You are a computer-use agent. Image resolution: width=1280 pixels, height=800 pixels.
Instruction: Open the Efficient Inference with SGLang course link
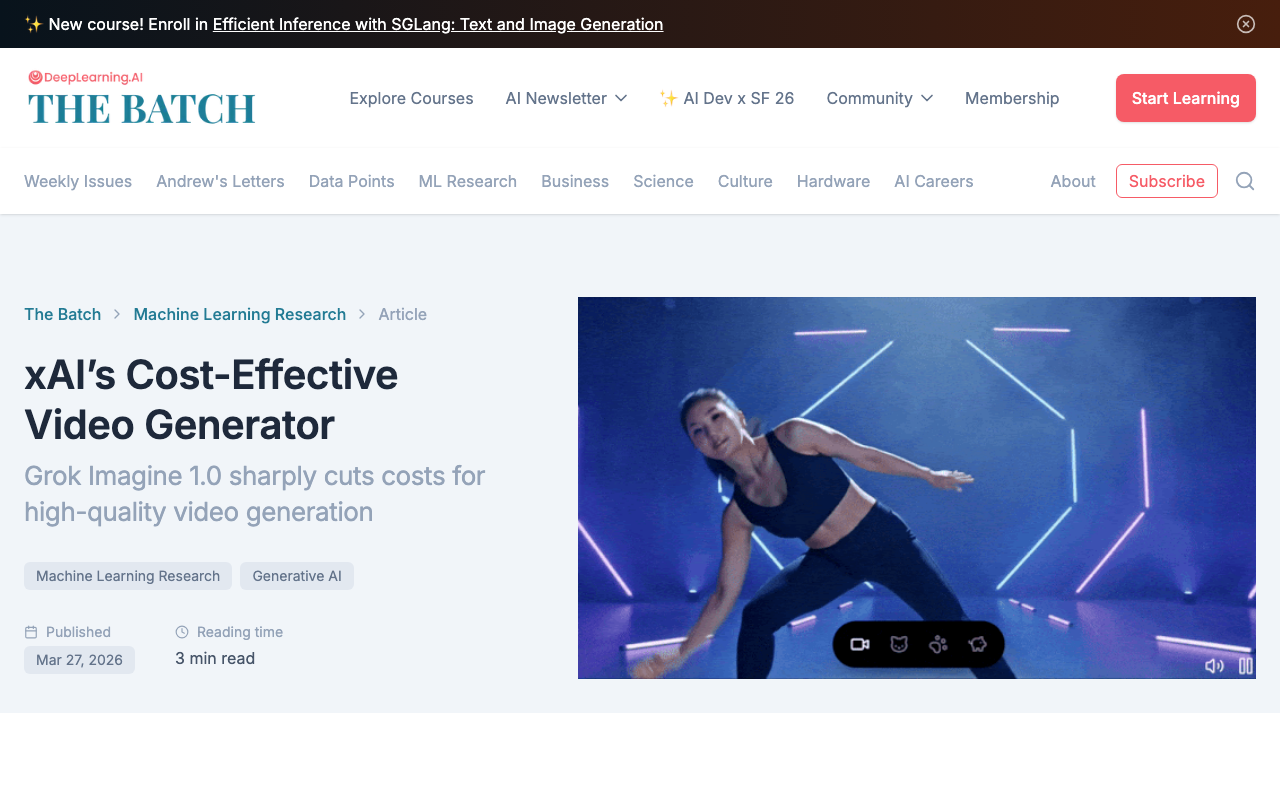(x=438, y=24)
